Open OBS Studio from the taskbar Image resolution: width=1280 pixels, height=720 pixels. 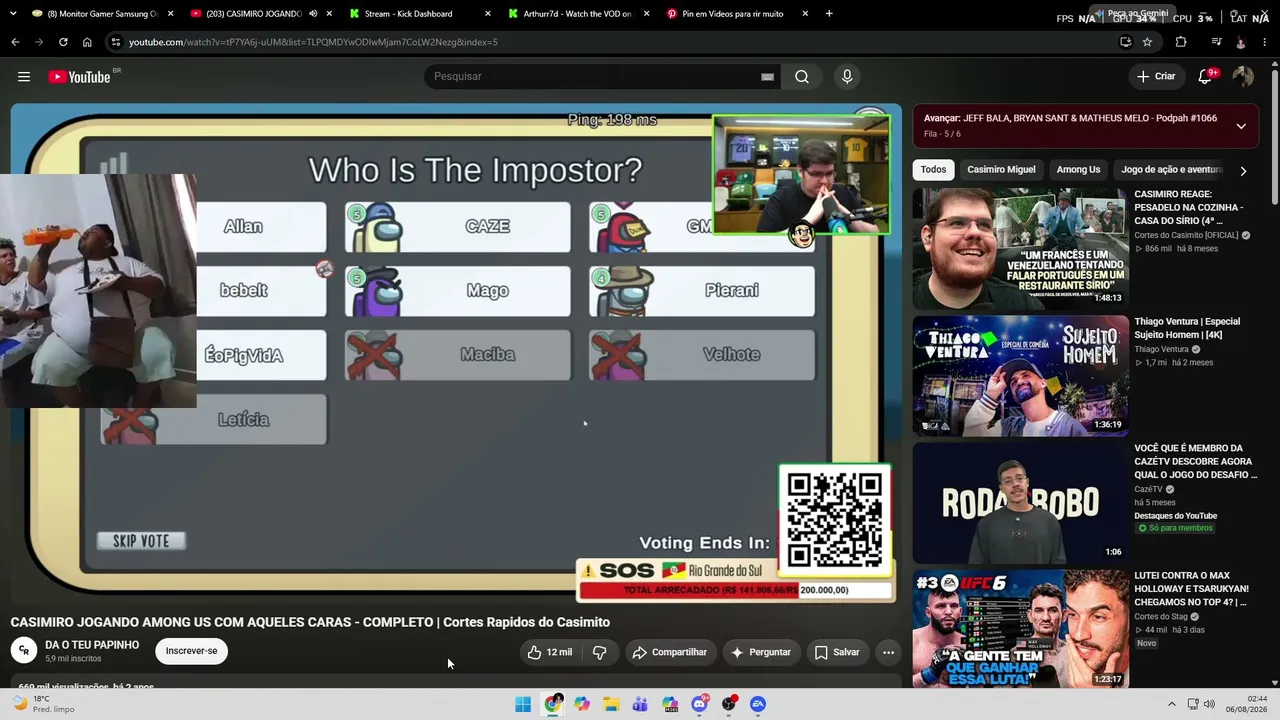(x=729, y=704)
